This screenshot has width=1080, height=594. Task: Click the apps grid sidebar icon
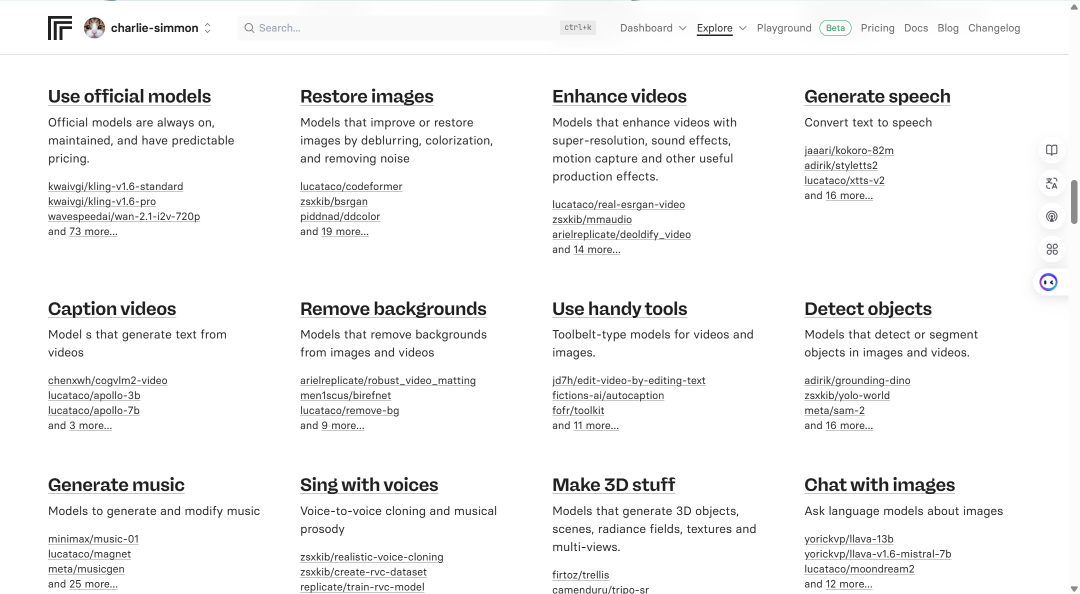point(1051,249)
